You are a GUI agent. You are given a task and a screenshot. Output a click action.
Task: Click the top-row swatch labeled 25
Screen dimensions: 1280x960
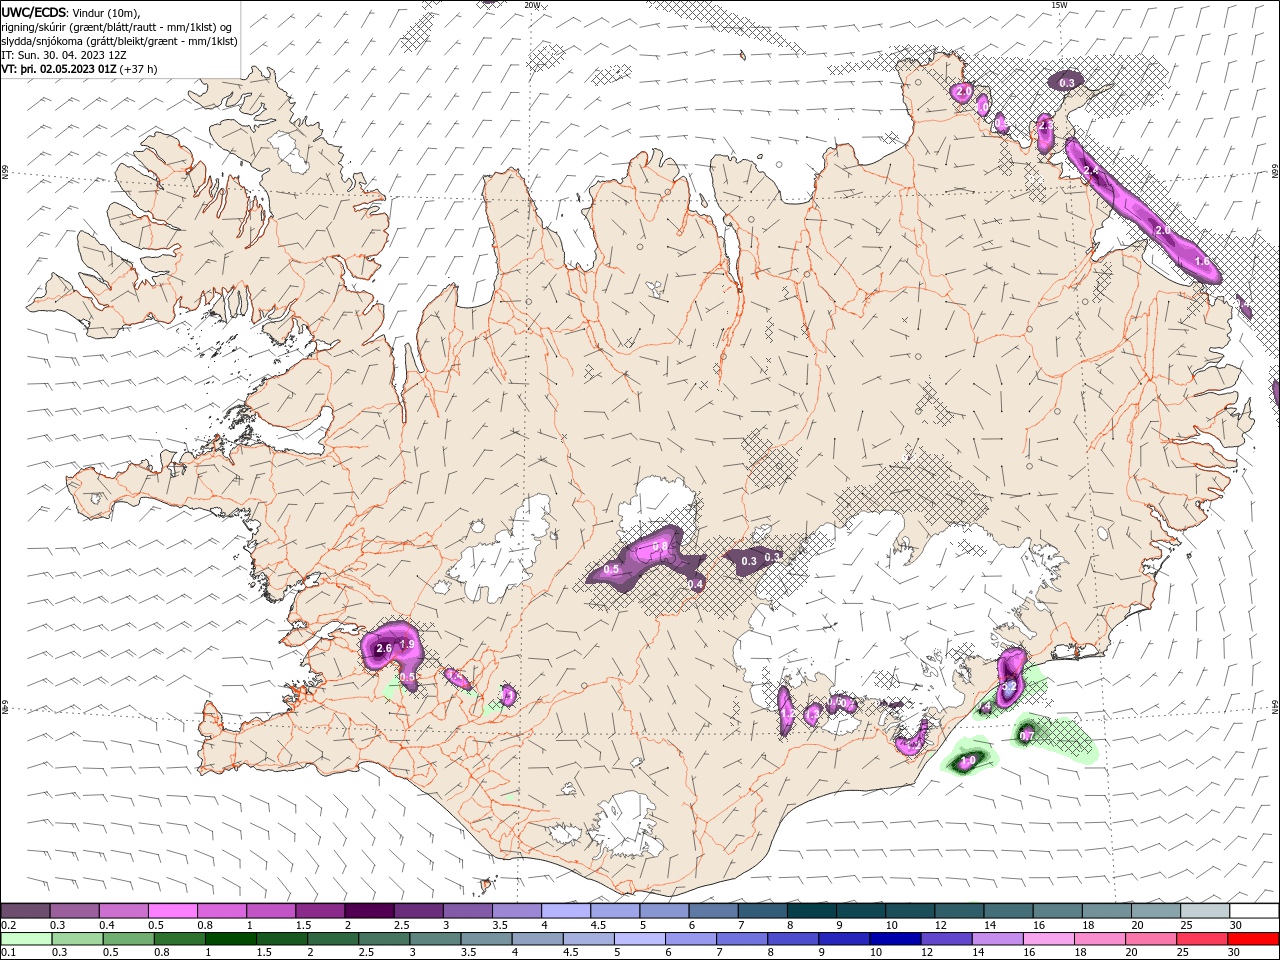click(x=1205, y=911)
